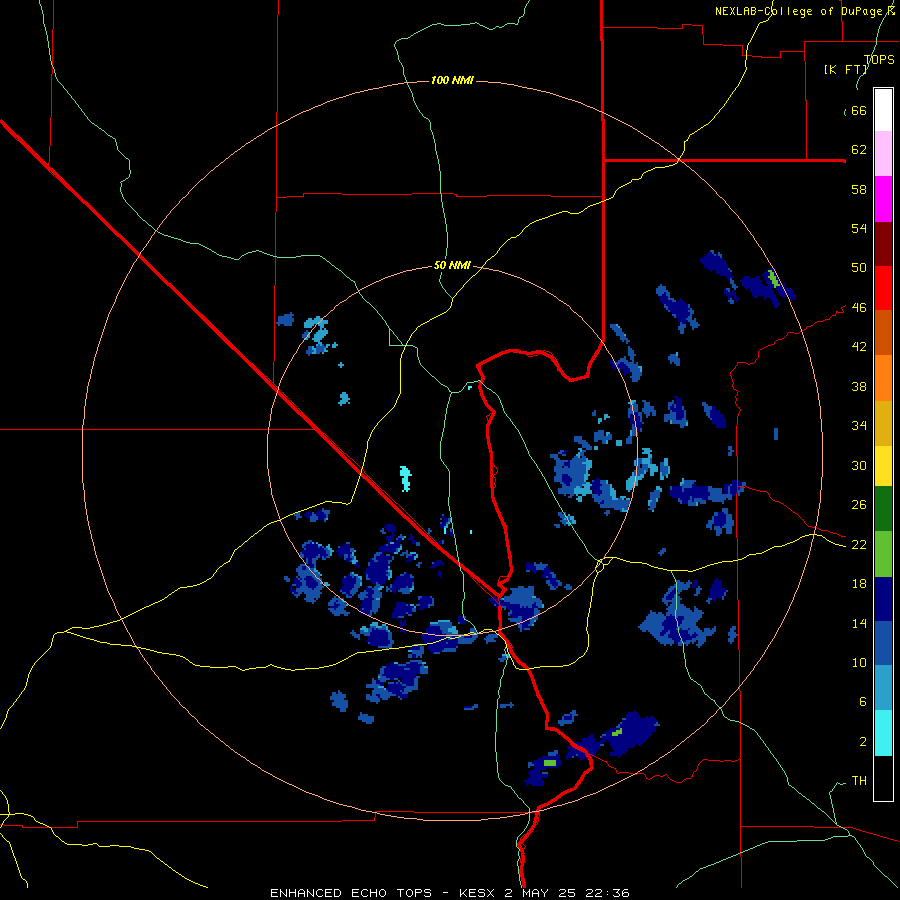Click the white swatch in the tops legend
The image size is (900, 900).
[883, 110]
